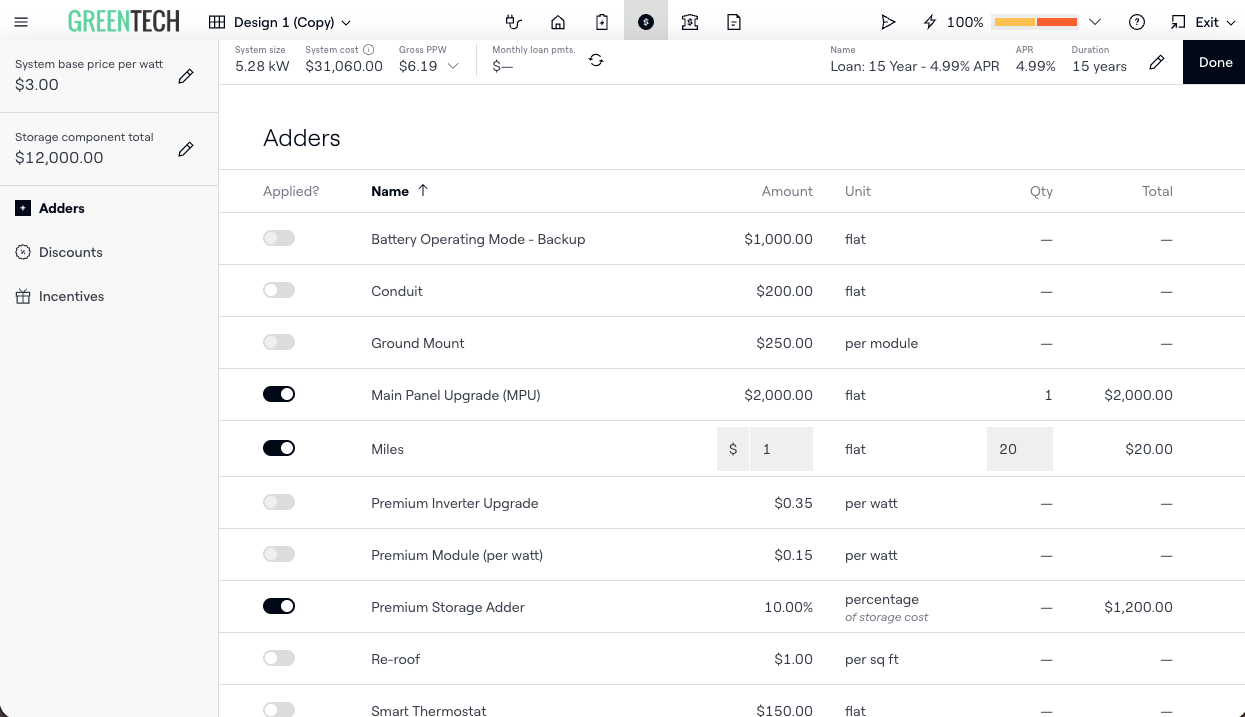Click the simulate play icon
The width and height of the screenshot is (1245, 717).
(x=887, y=22)
